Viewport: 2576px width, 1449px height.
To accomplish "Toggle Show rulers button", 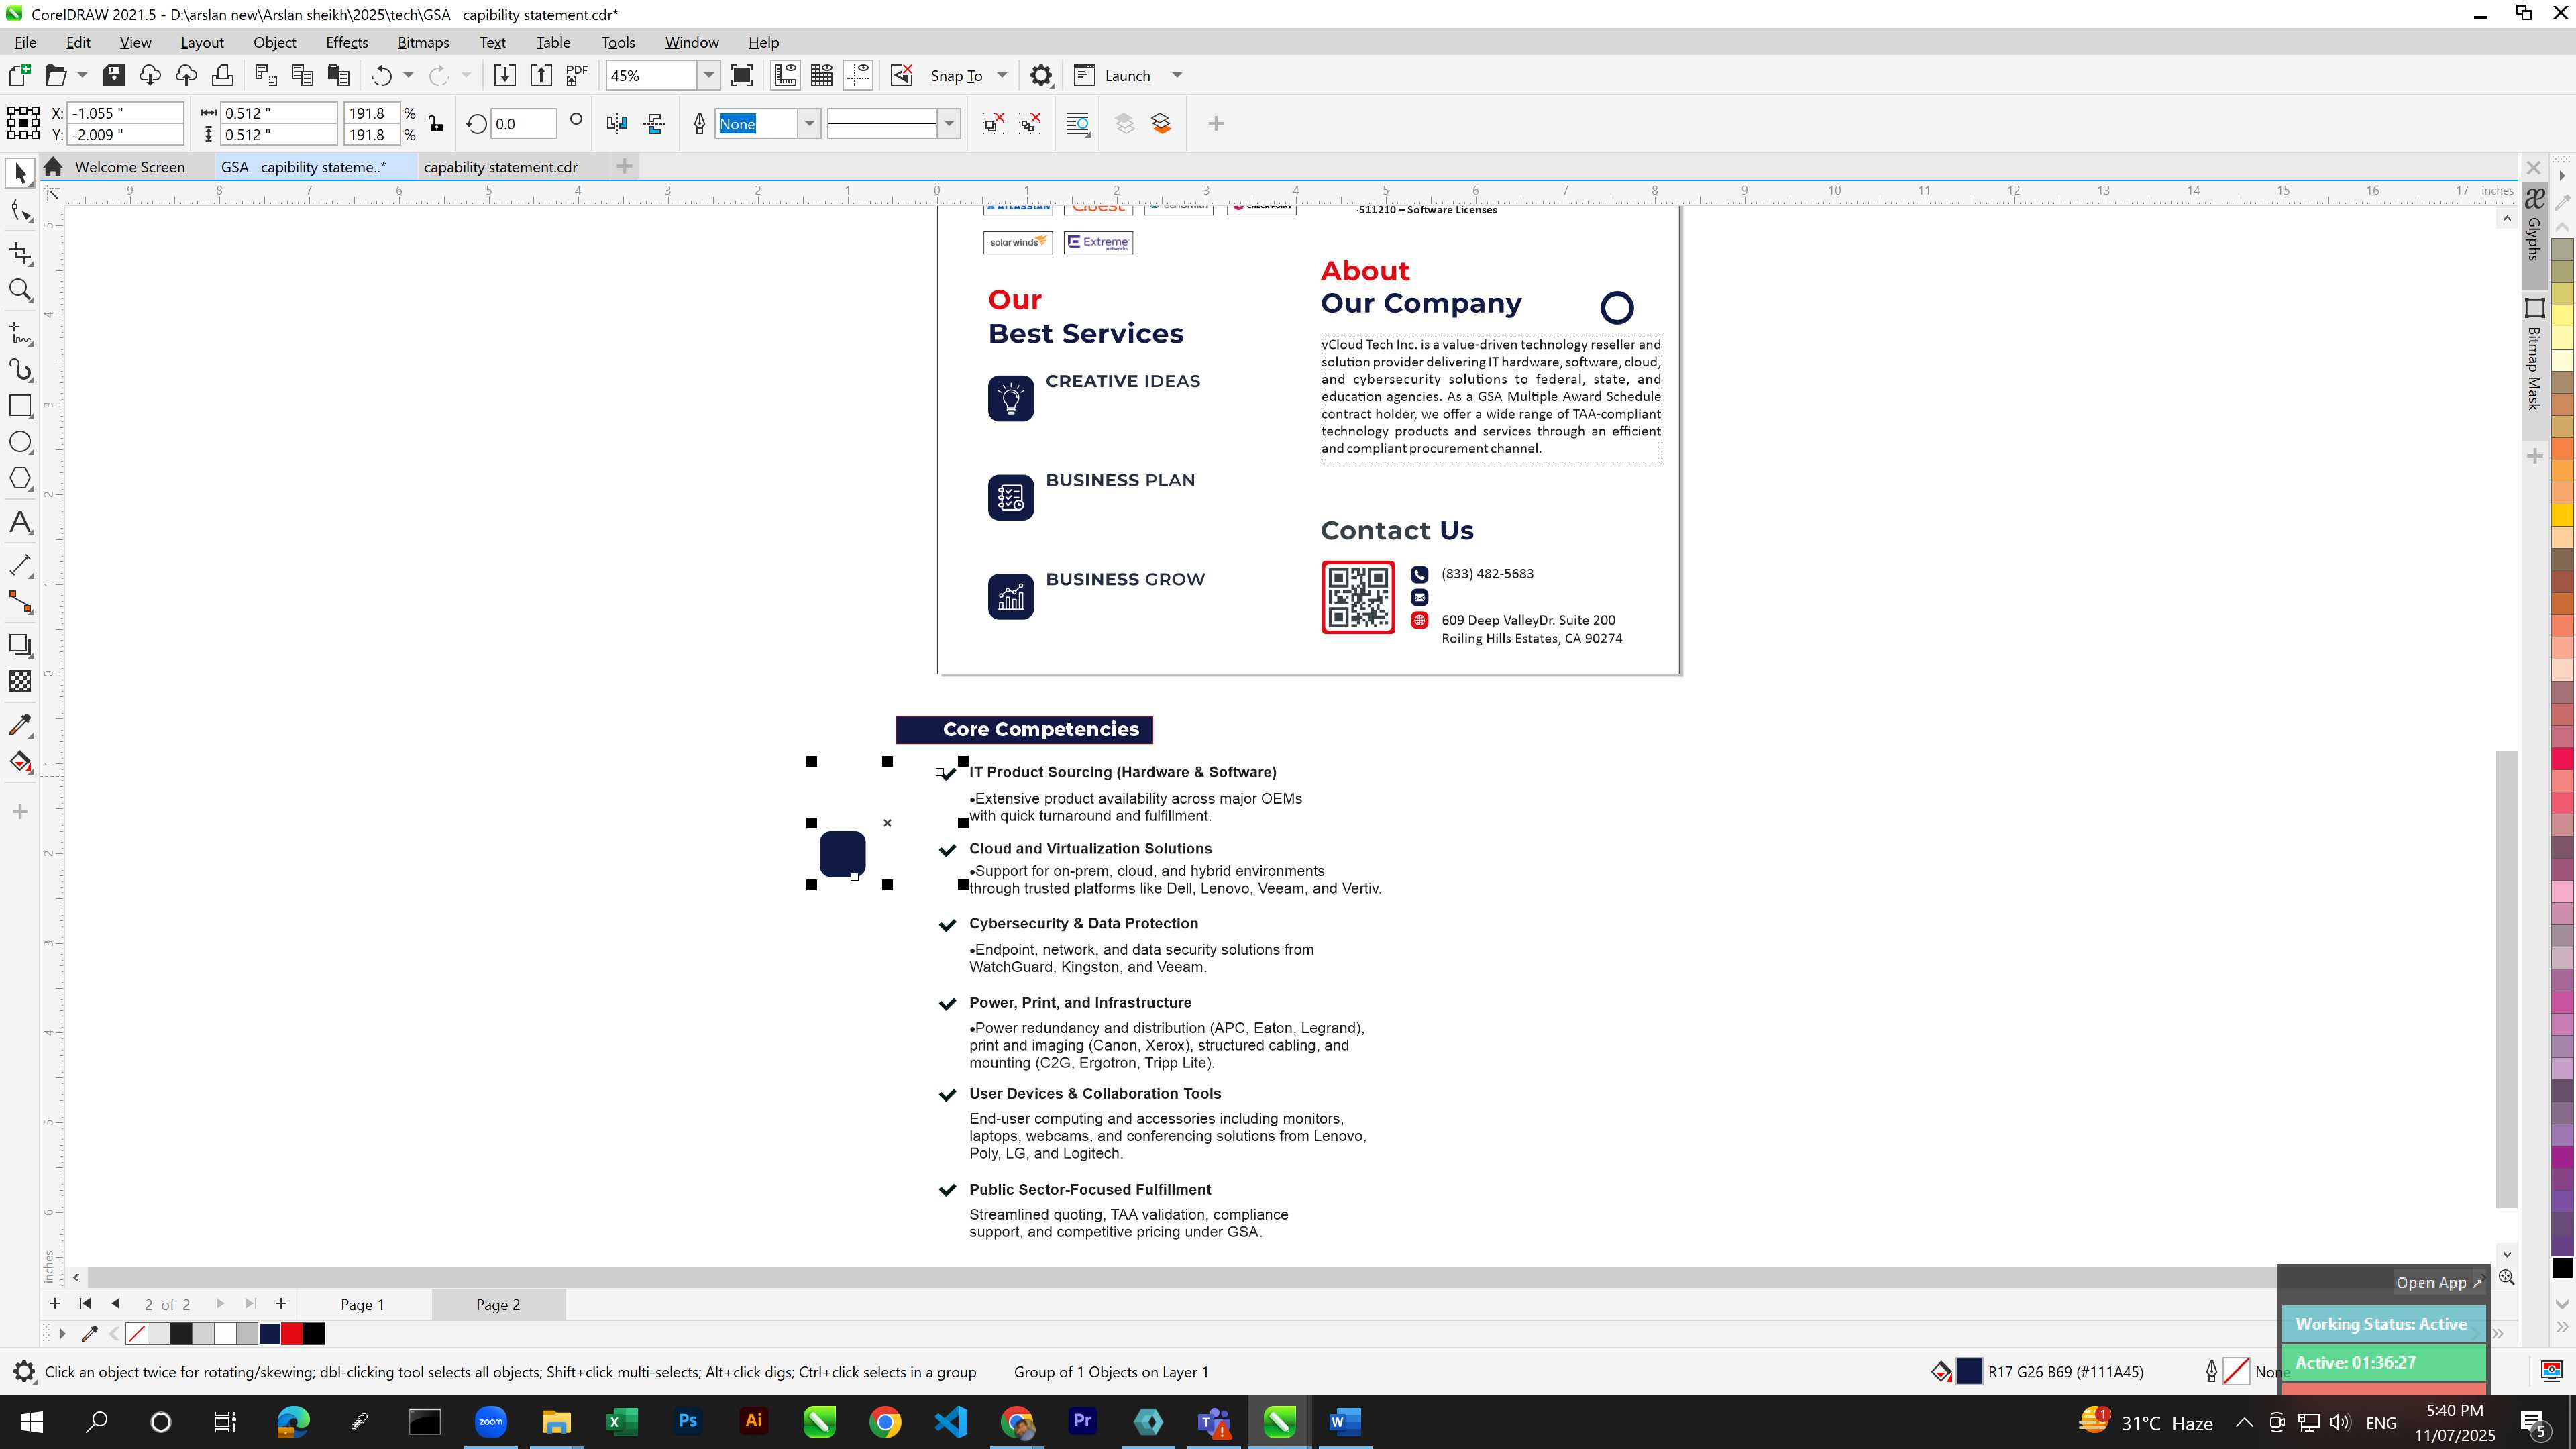I will (x=785, y=76).
